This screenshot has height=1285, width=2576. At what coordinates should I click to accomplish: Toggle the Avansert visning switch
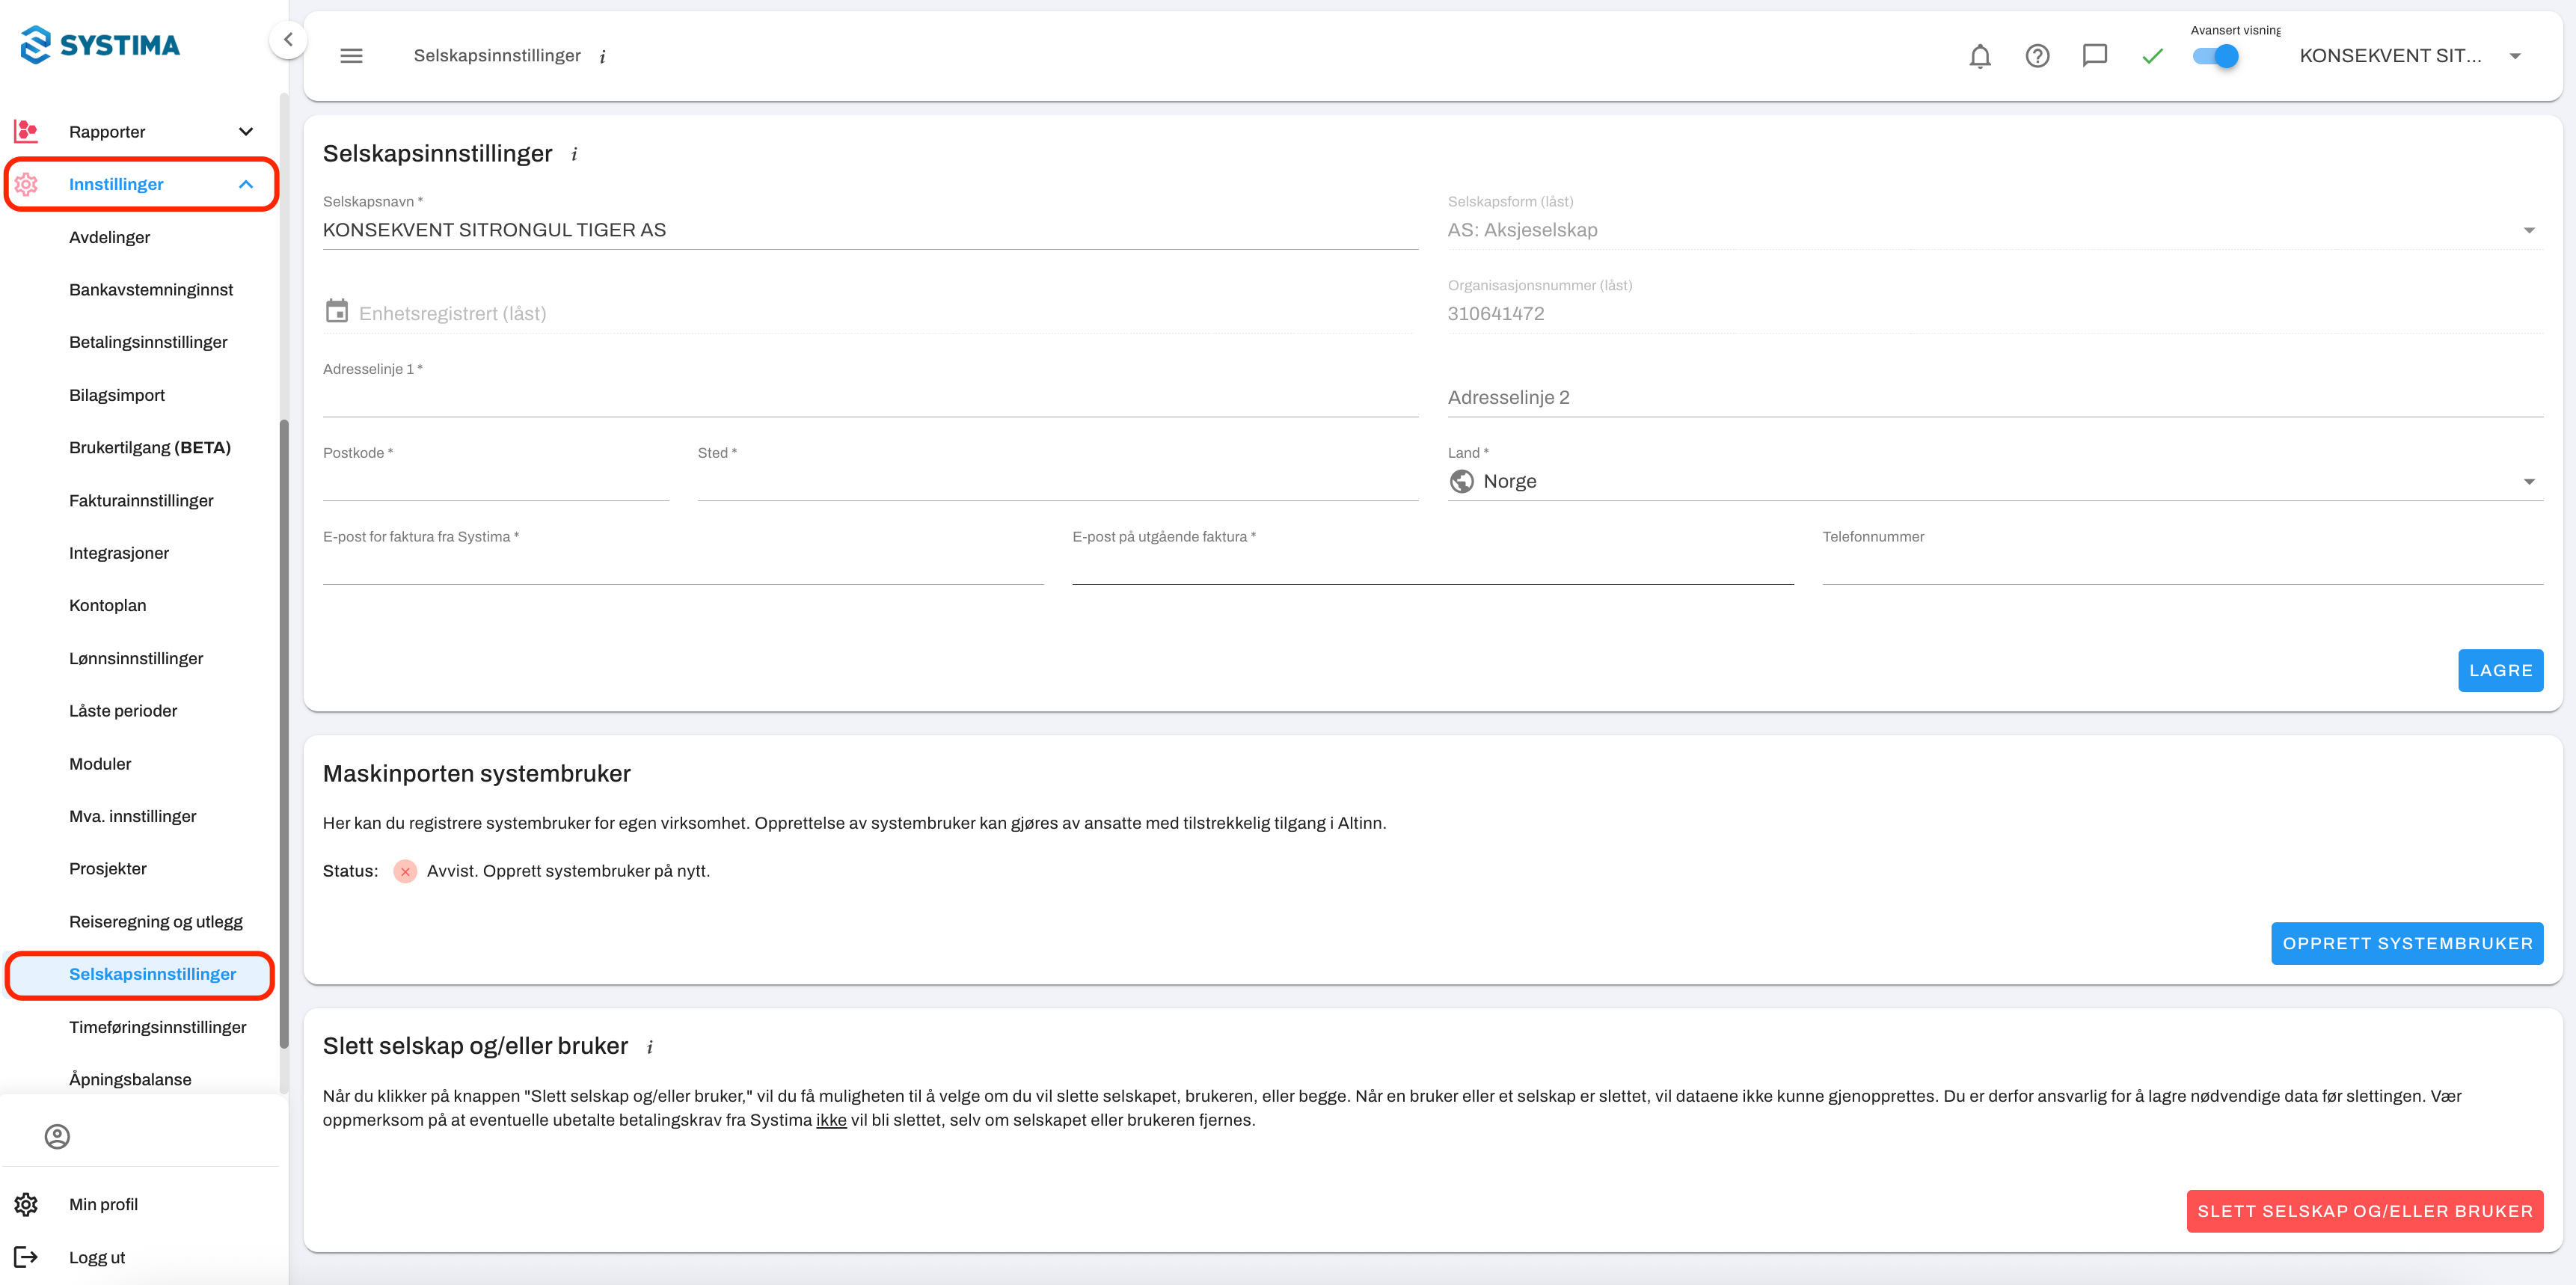pyautogui.click(x=2215, y=56)
